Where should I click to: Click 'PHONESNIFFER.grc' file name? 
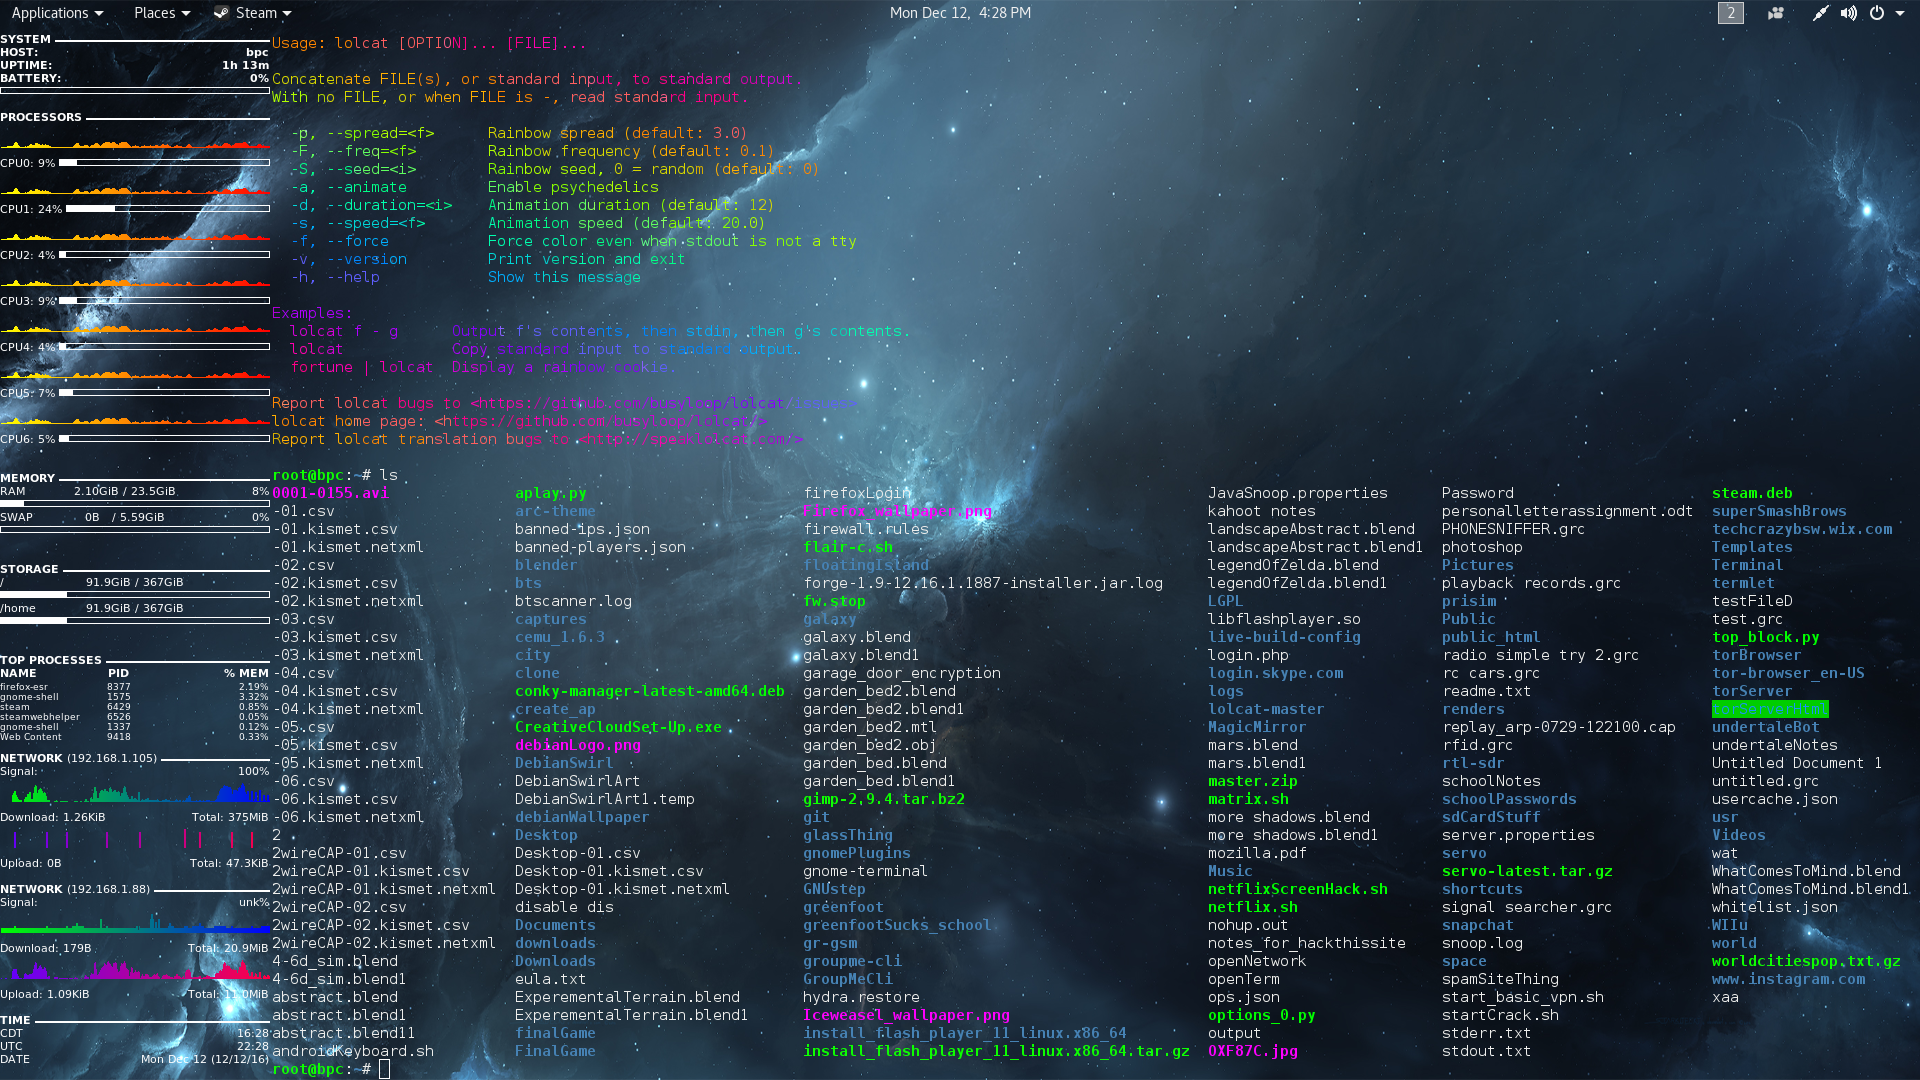(1514, 529)
